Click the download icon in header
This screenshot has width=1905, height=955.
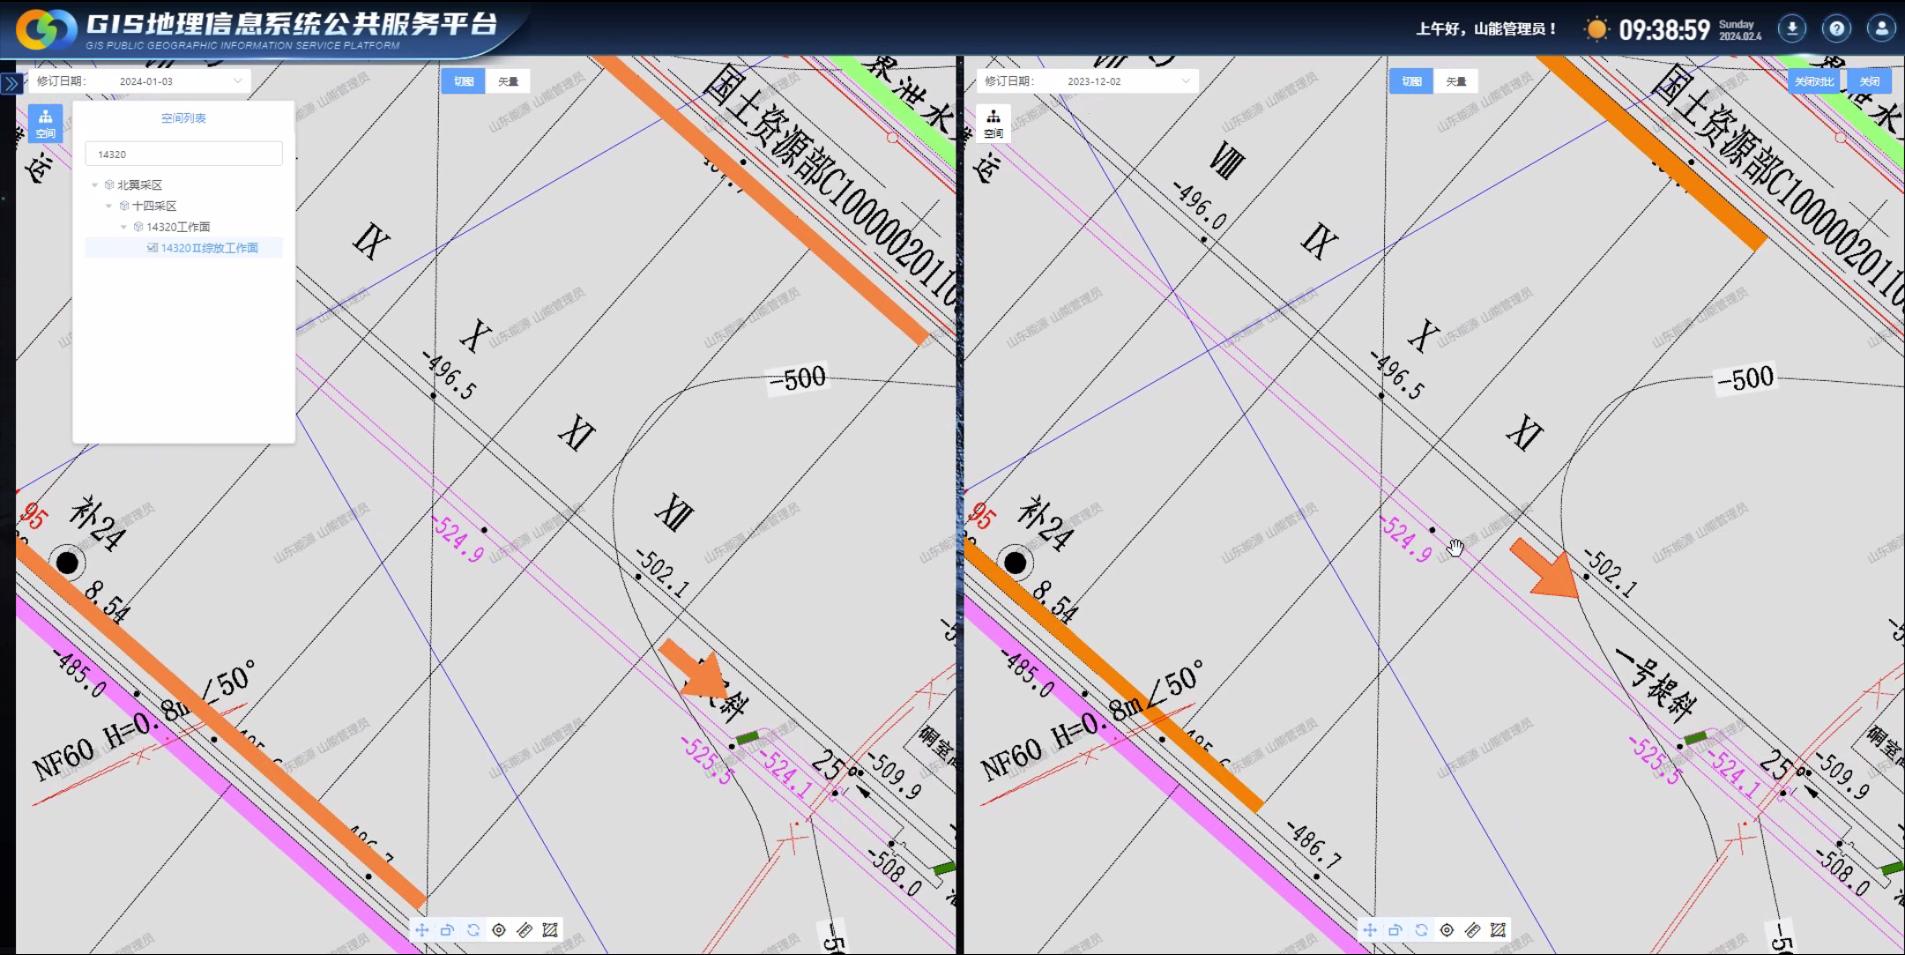click(1791, 28)
